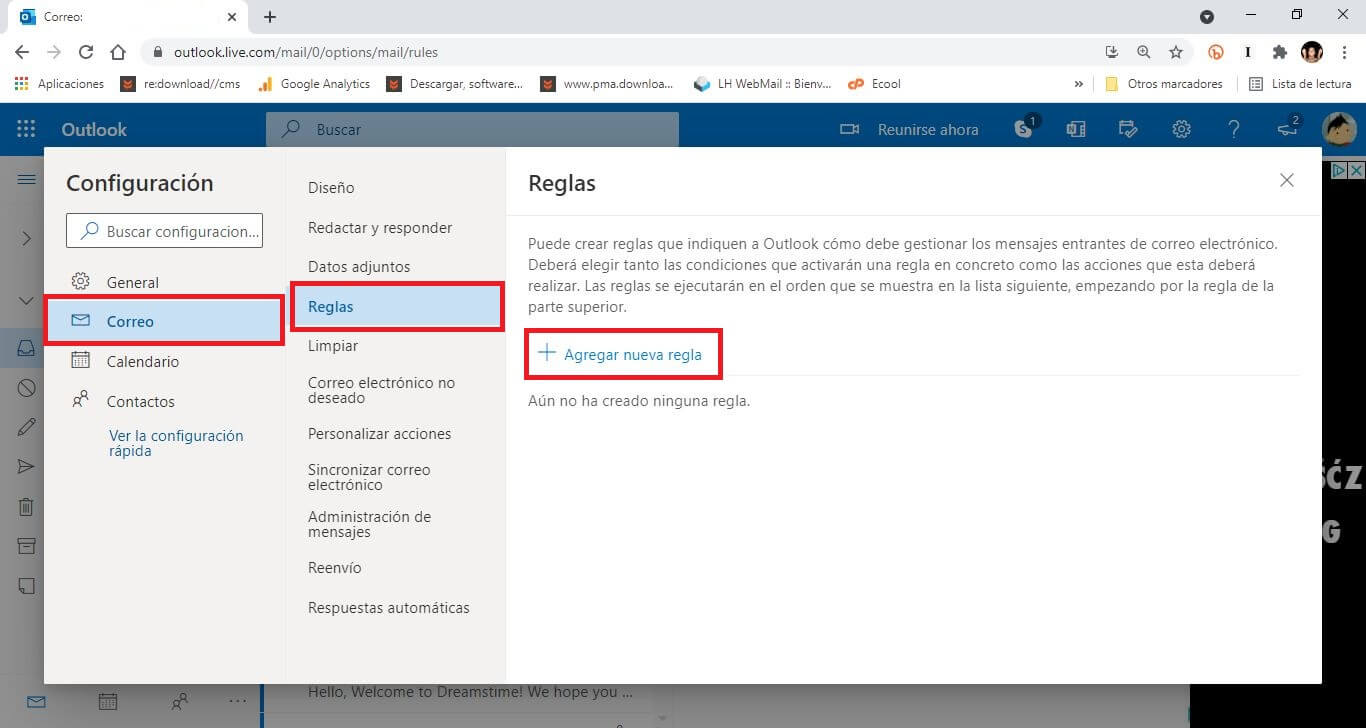Open the Chrome three-dot menu
Image resolution: width=1366 pixels, height=728 pixels.
coord(1344,52)
